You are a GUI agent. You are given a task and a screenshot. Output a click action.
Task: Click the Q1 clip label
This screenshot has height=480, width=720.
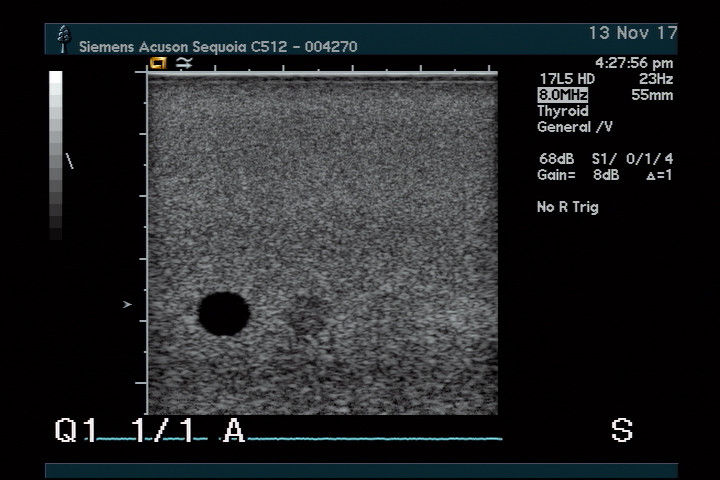(x=77, y=431)
